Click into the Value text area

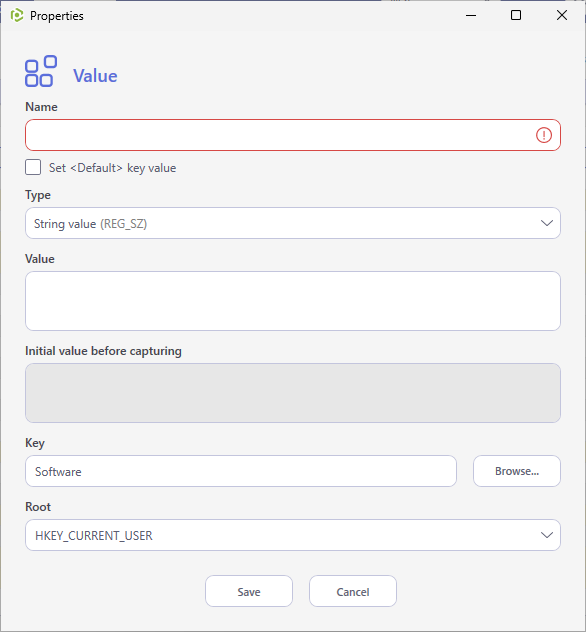click(x=293, y=301)
